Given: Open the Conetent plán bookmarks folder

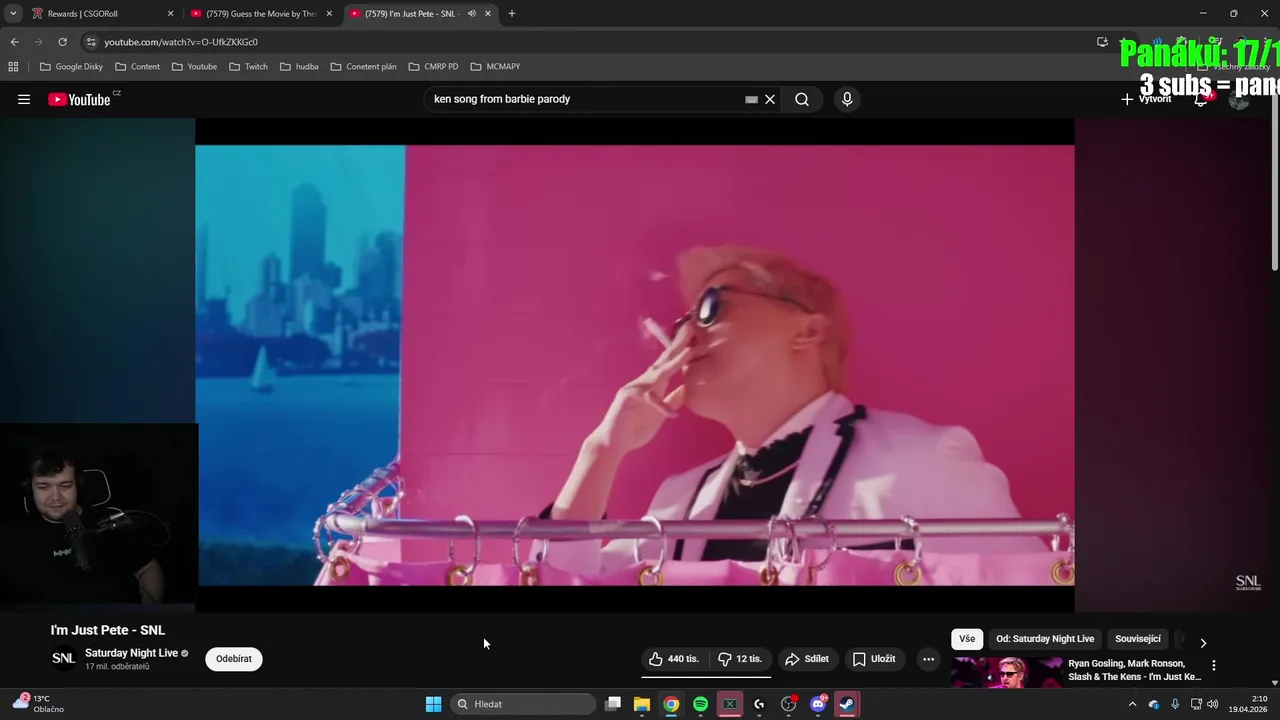Looking at the screenshot, I should coord(364,67).
